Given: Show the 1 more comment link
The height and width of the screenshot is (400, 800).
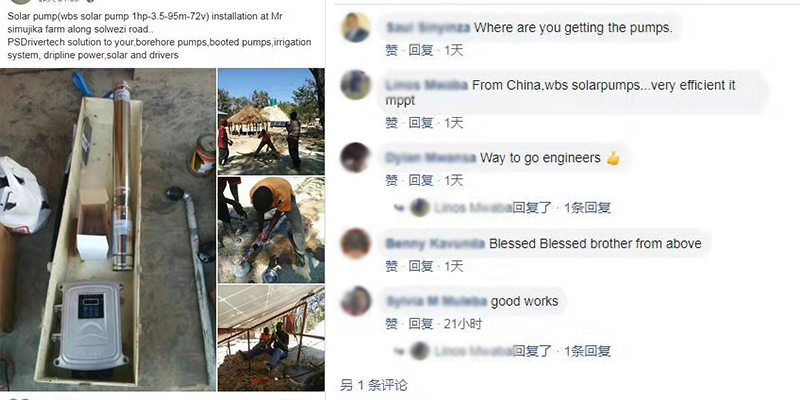Looking at the screenshot, I should tap(374, 385).
